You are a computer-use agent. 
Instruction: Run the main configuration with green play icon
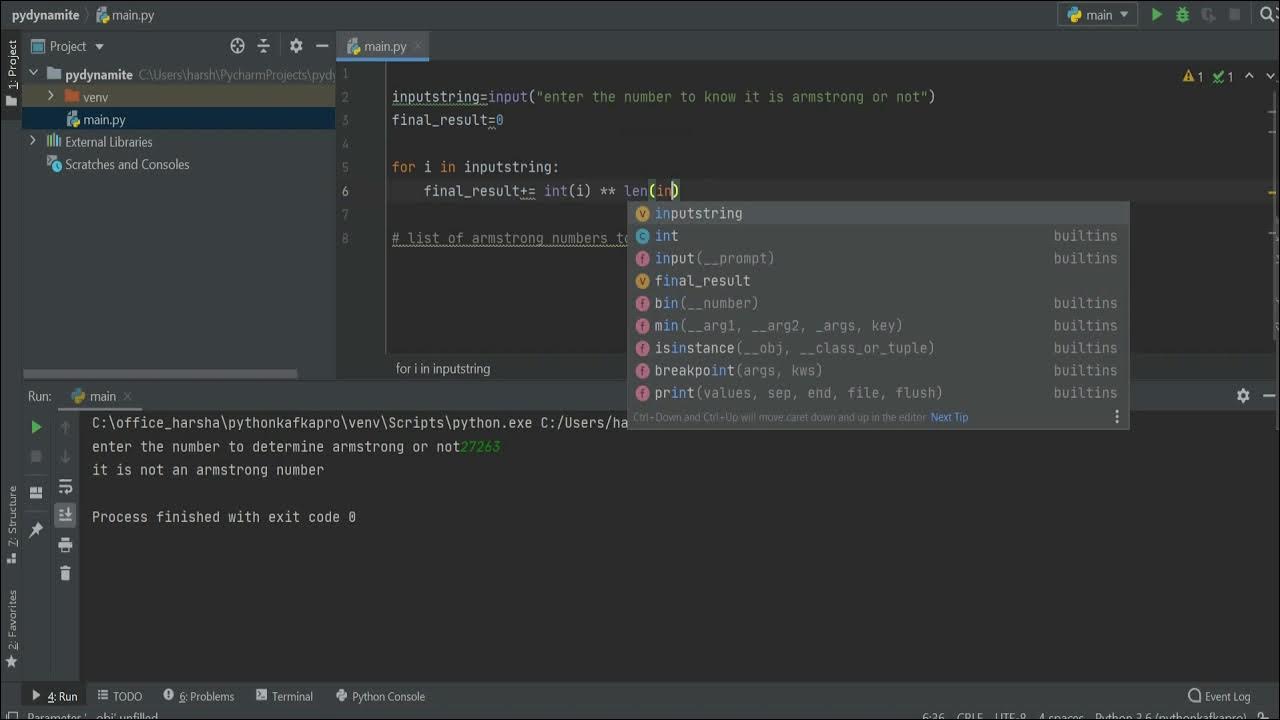click(1157, 15)
